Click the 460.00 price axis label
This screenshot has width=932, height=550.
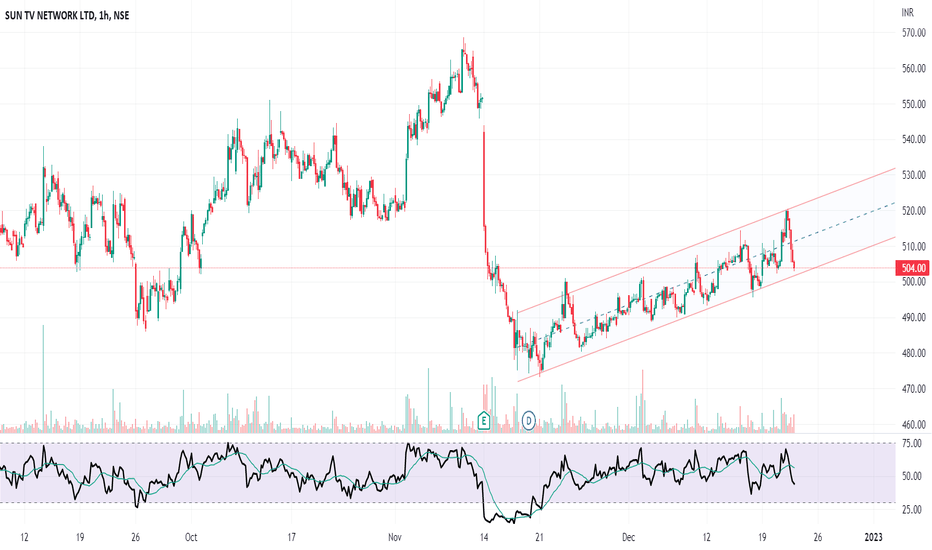[914, 425]
